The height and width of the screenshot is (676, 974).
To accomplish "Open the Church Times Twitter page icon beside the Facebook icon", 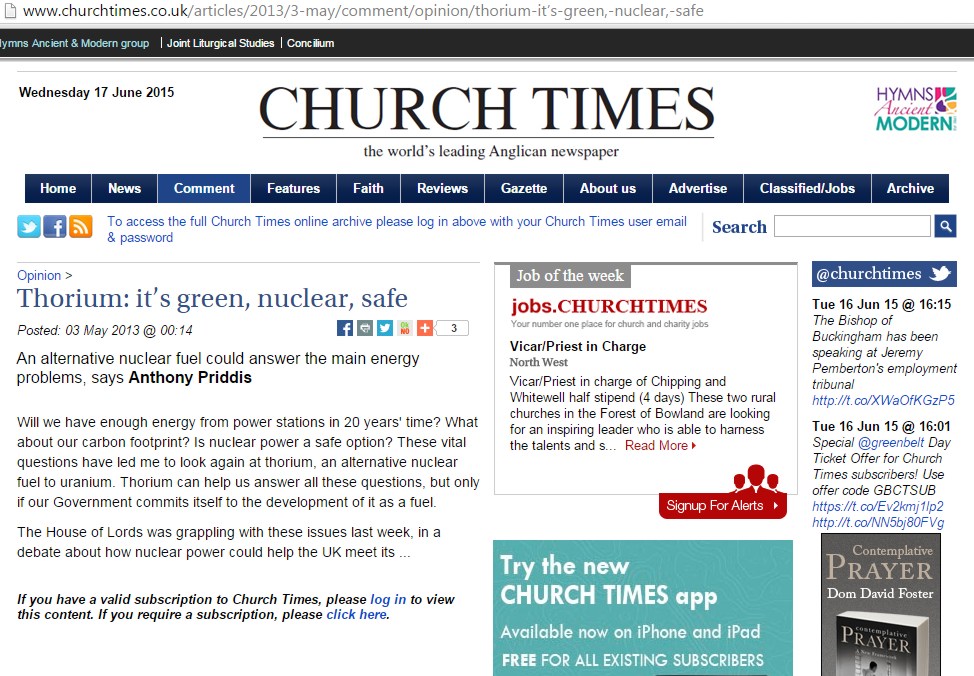I will click(29, 227).
